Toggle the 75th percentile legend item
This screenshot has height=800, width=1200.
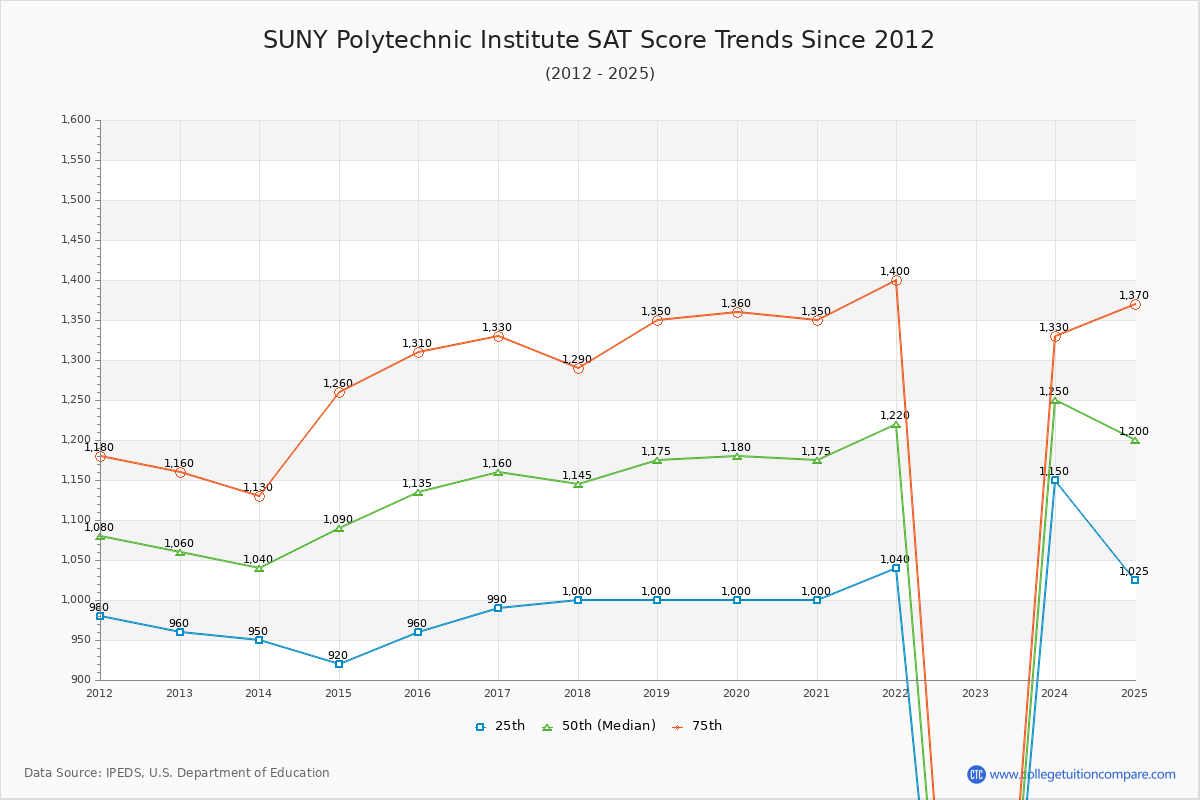(x=697, y=726)
